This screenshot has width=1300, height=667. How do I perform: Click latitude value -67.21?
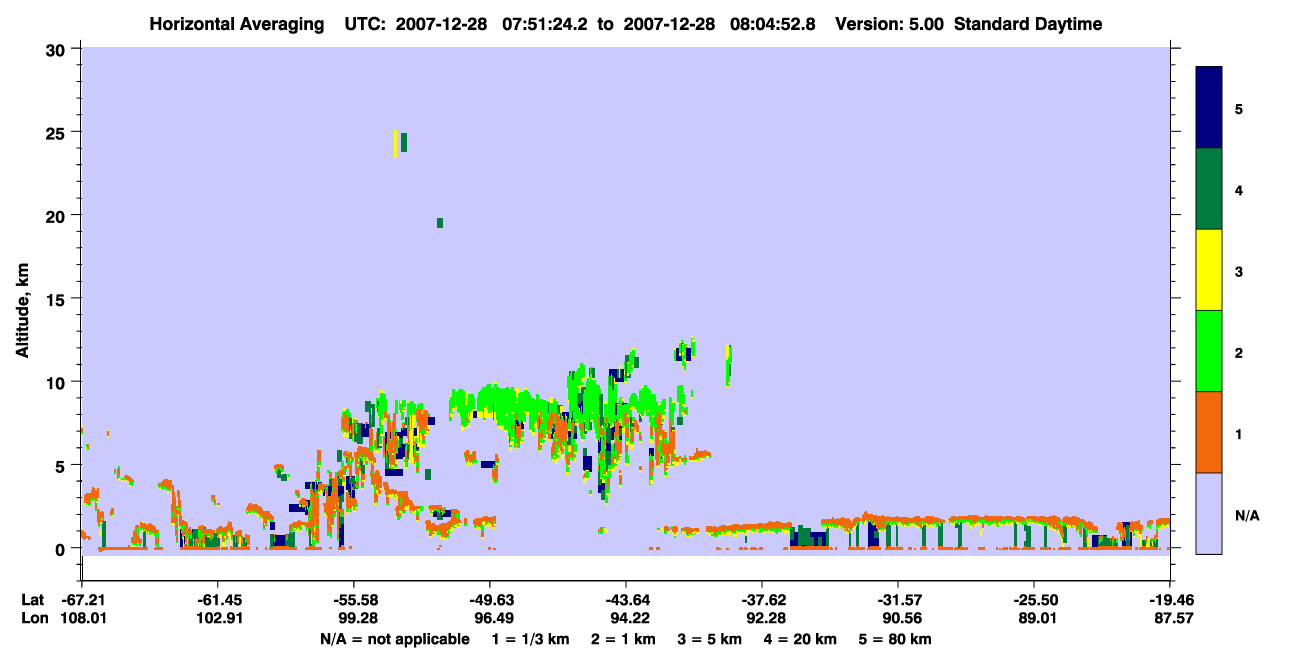tap(82, 600)
